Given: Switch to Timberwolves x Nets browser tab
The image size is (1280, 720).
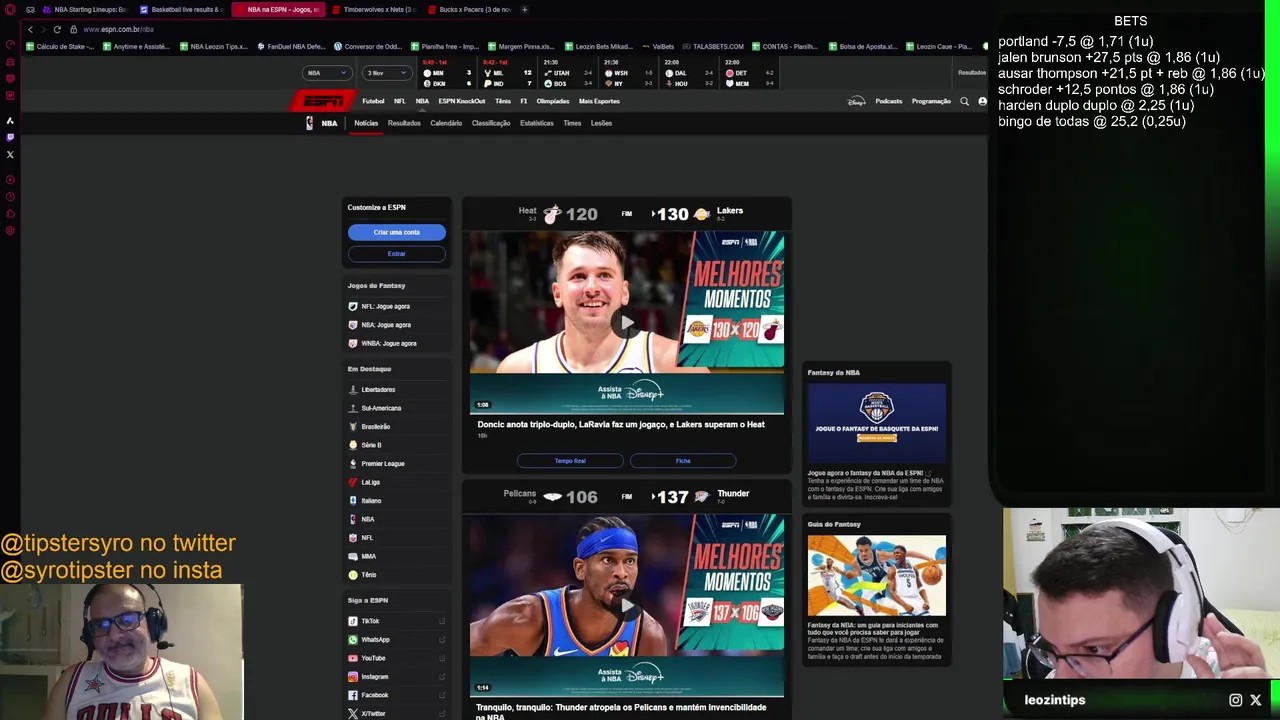Looking at the screenshot, I should tap(373, 9).
